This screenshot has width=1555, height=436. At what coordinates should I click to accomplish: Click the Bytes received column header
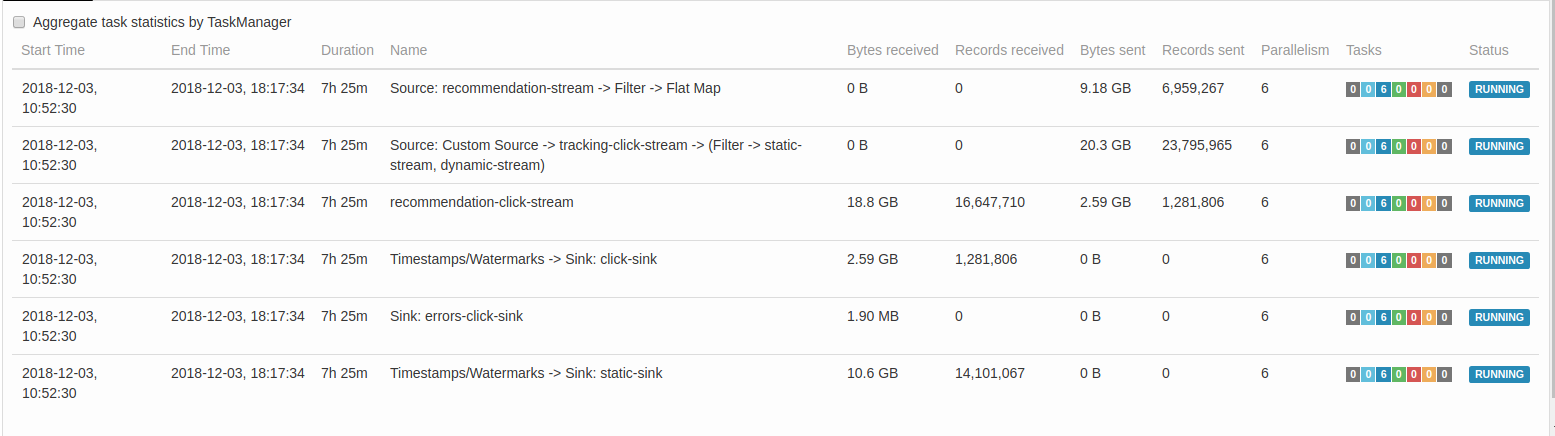[x=892, y=50]
